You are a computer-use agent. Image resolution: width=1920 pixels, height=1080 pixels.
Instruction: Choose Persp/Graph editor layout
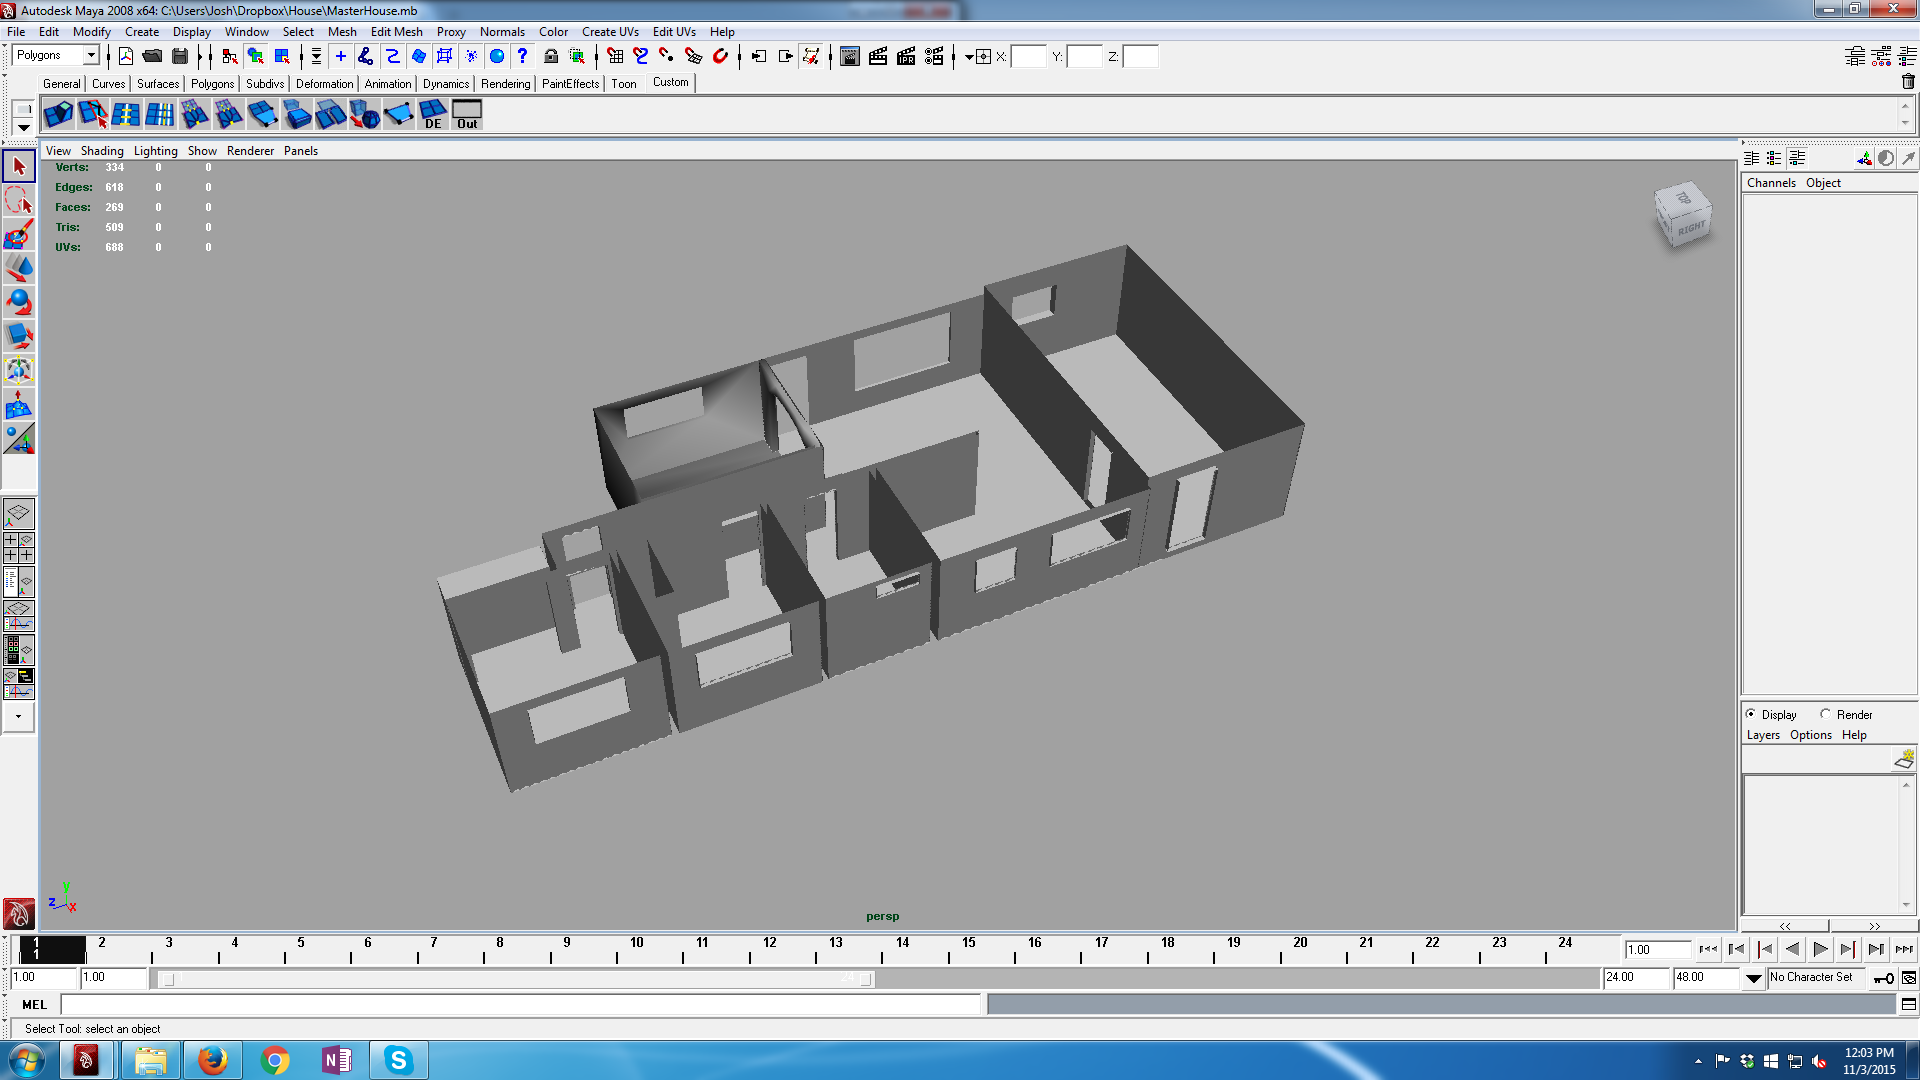pyautogui.click(x=19, y=616)
